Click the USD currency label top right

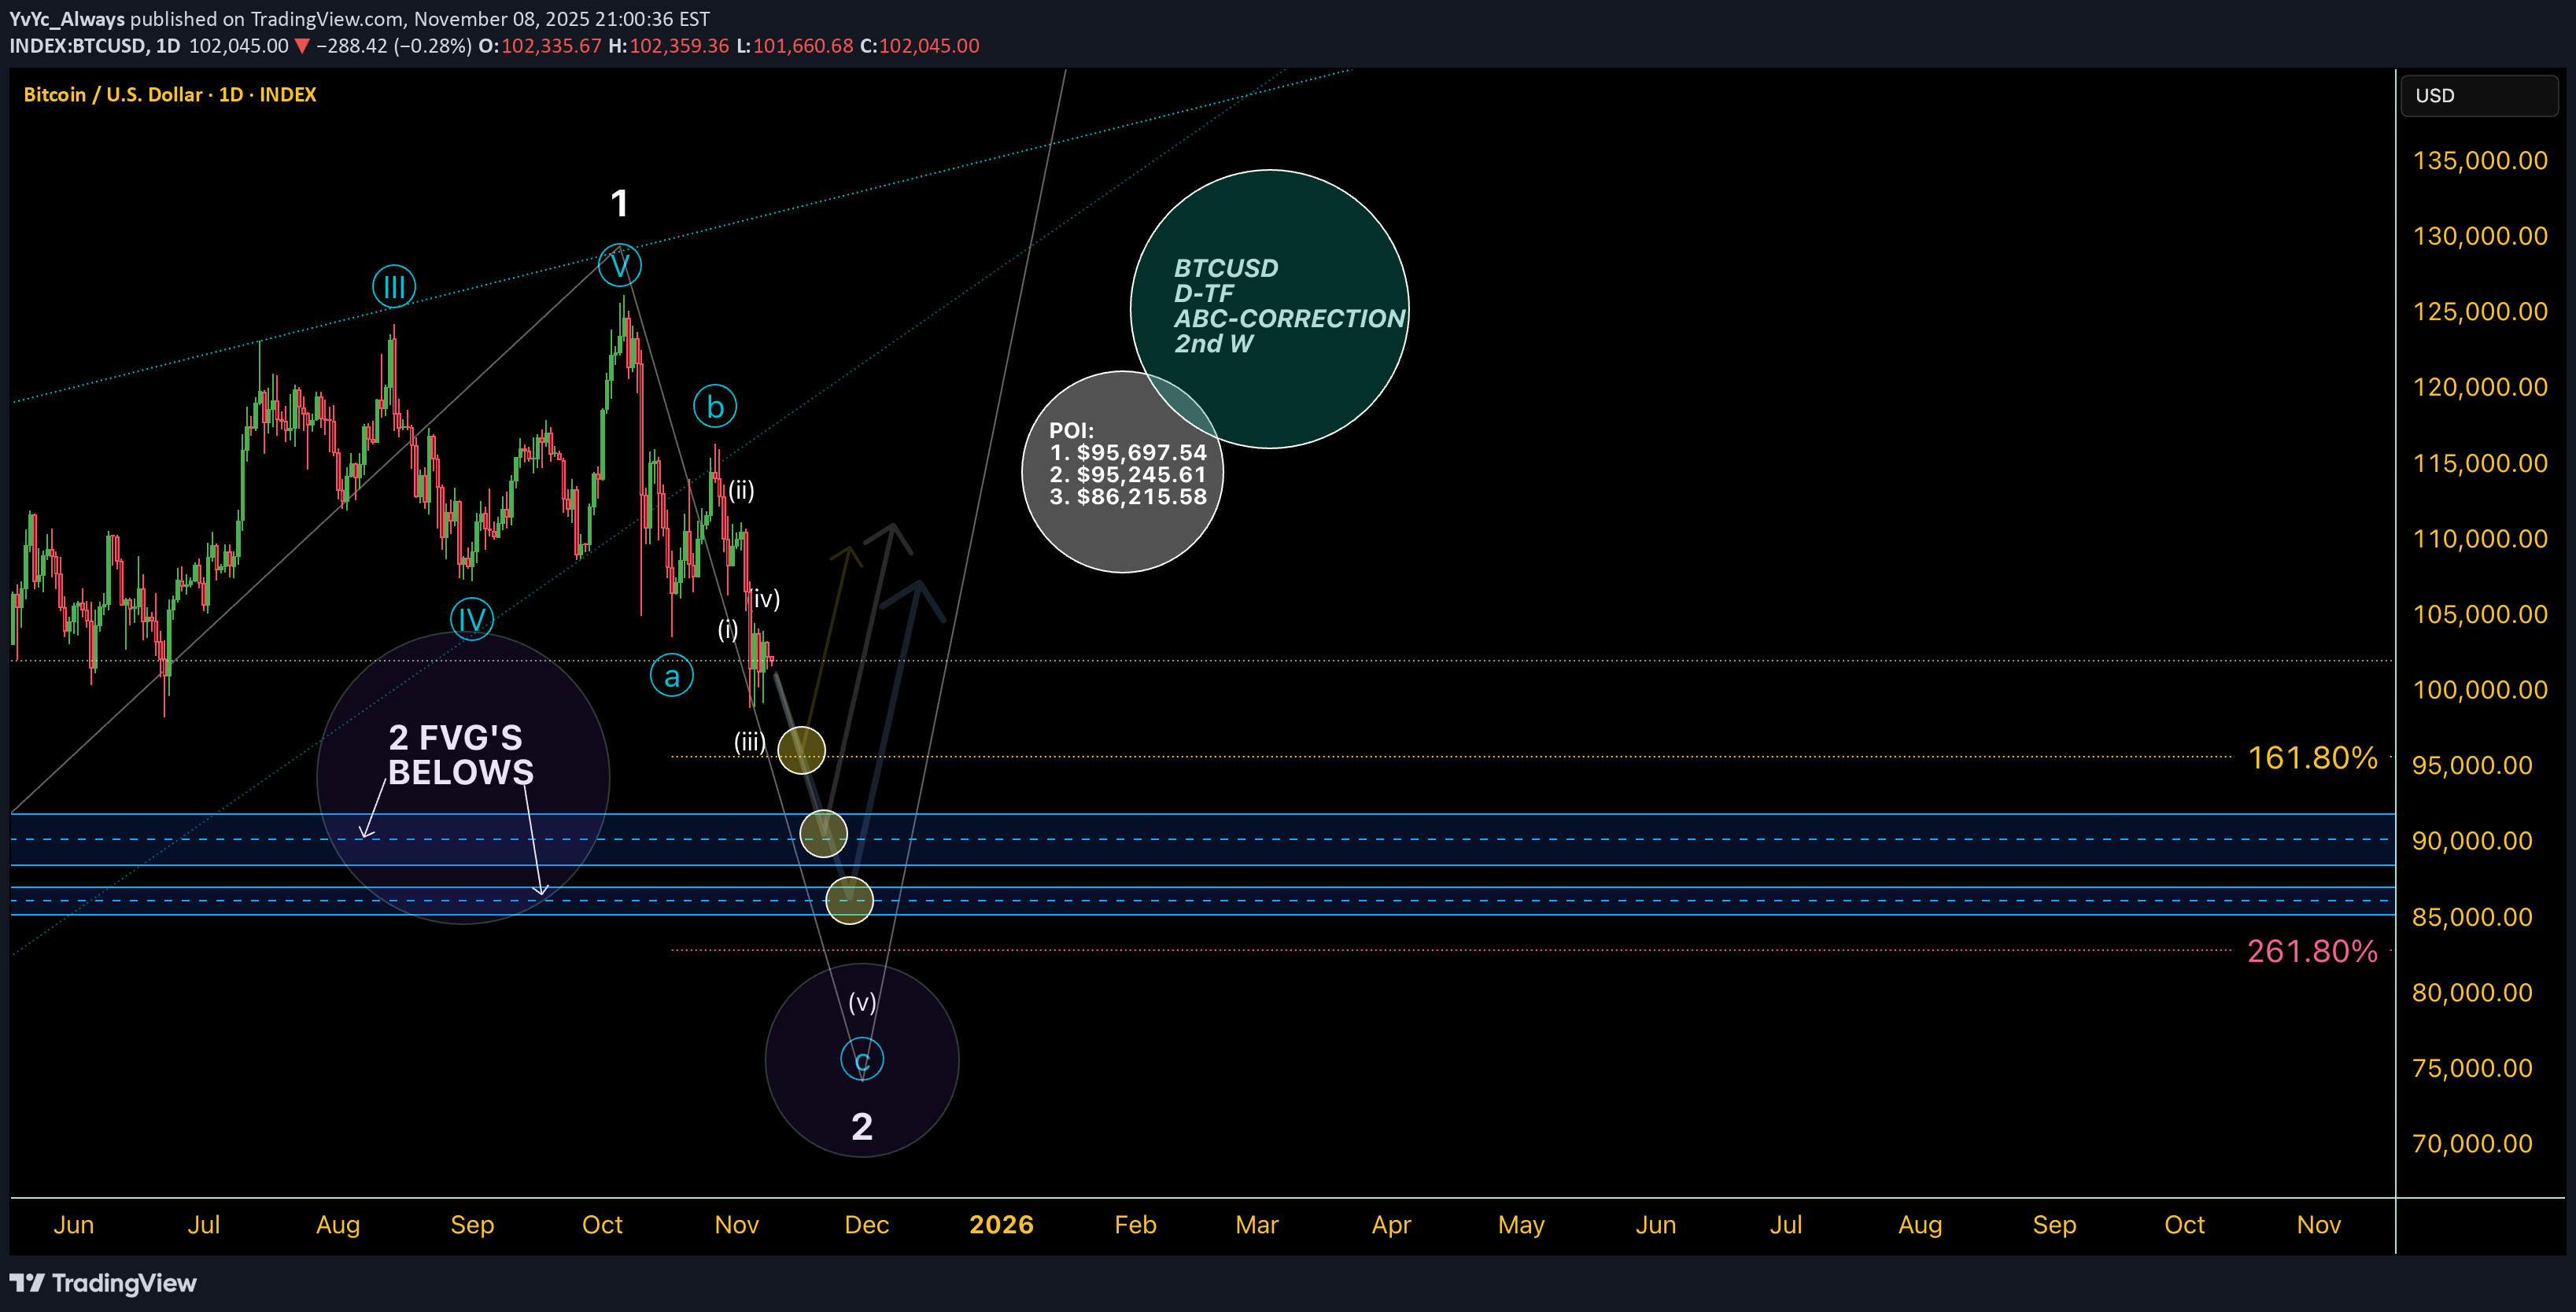(x=2437, y=95)
